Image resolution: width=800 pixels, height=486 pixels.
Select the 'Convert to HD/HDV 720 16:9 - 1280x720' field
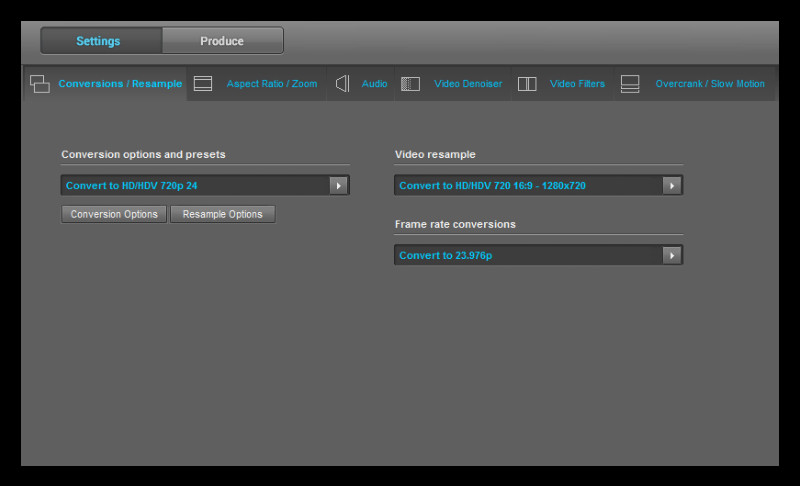(538, 186)
